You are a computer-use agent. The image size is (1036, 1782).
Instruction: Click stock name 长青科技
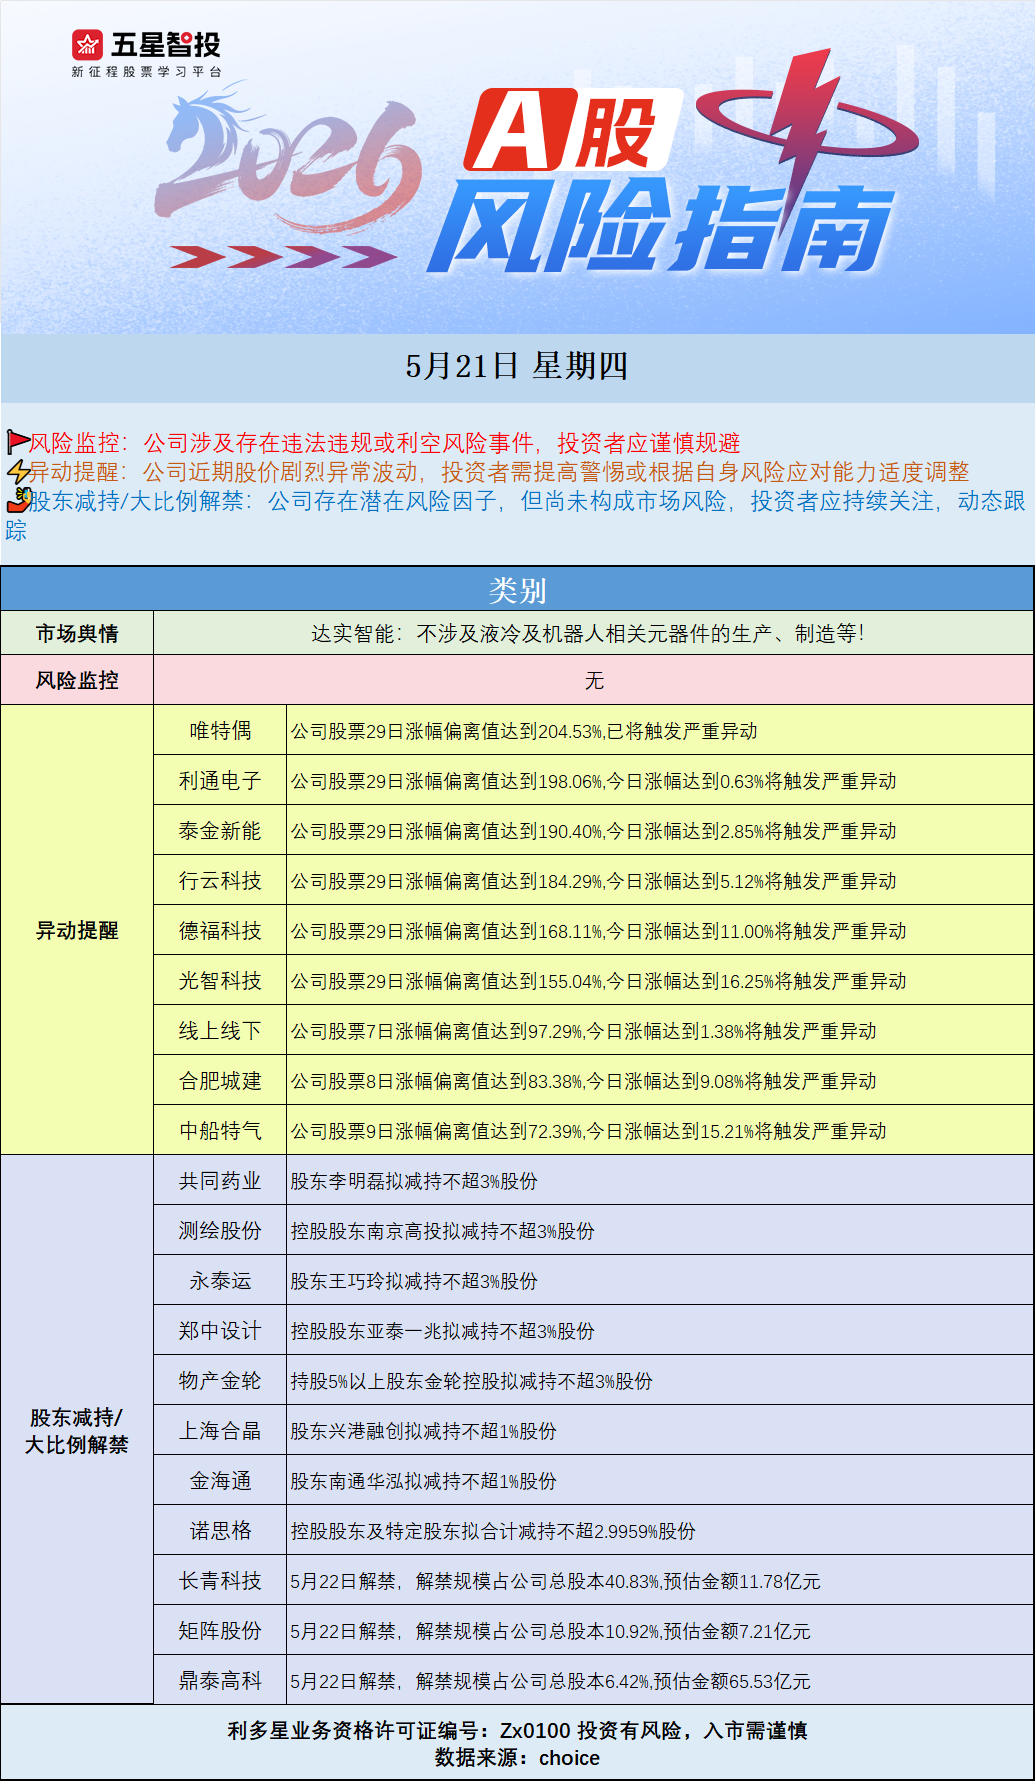click(x=220, y=1580)
